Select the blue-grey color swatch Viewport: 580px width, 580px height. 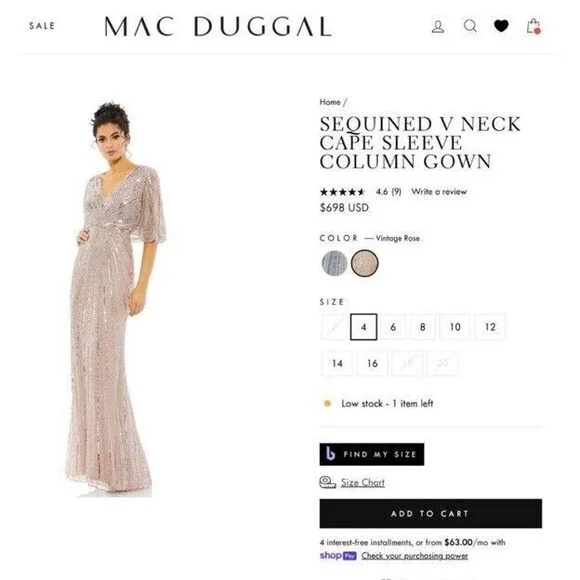coord(334,263)
